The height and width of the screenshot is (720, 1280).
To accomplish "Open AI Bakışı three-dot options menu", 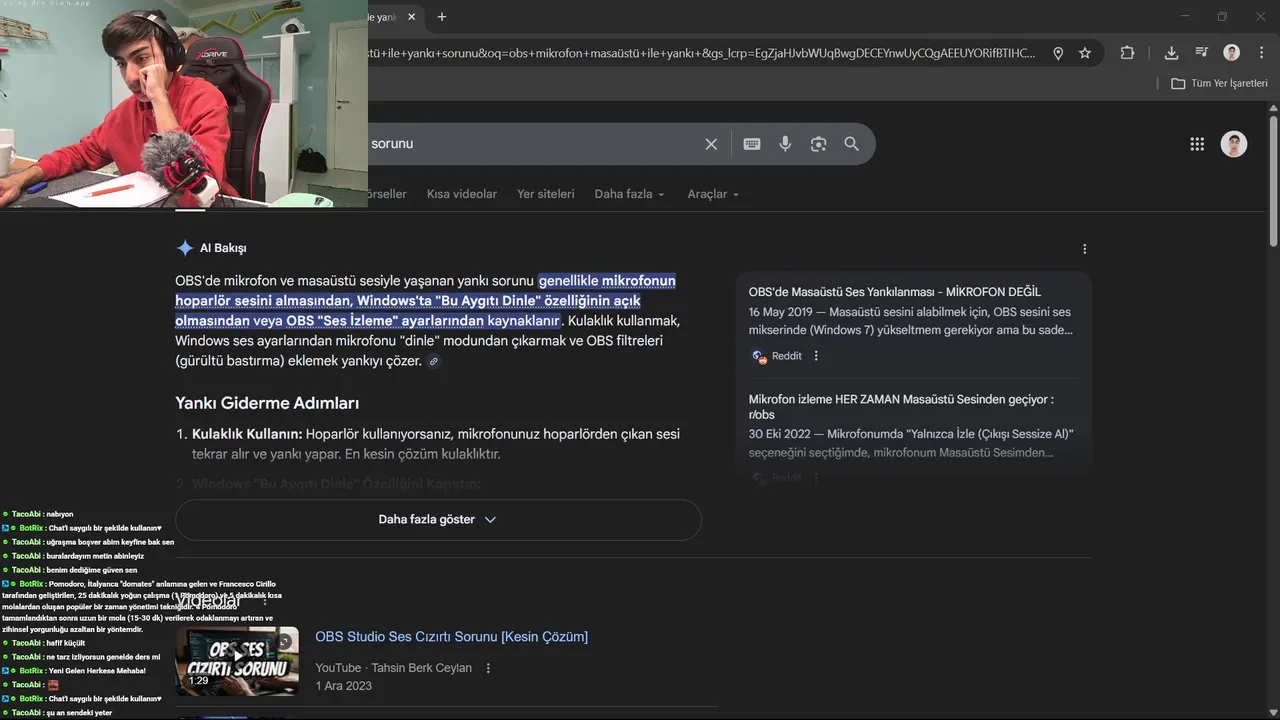I will 1084,249.
